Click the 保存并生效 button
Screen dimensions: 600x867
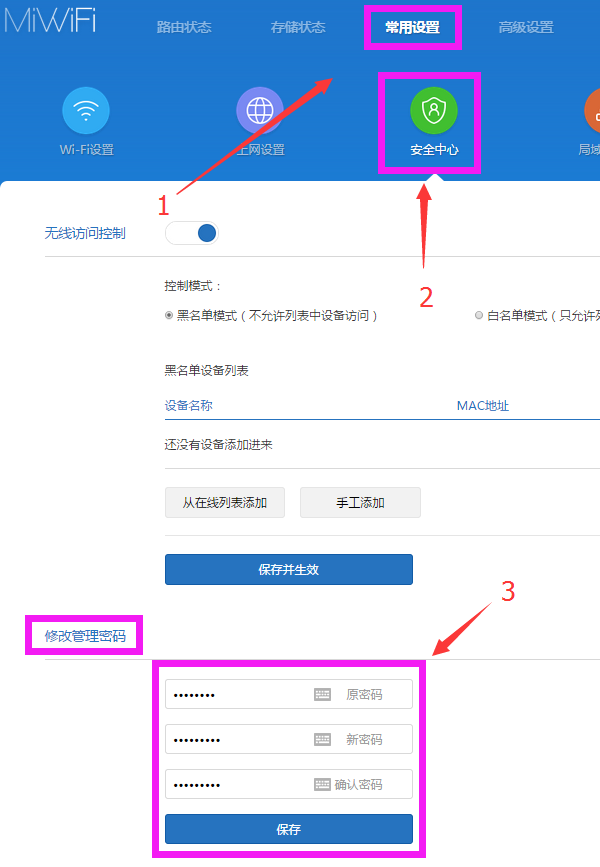click(288, 569)
